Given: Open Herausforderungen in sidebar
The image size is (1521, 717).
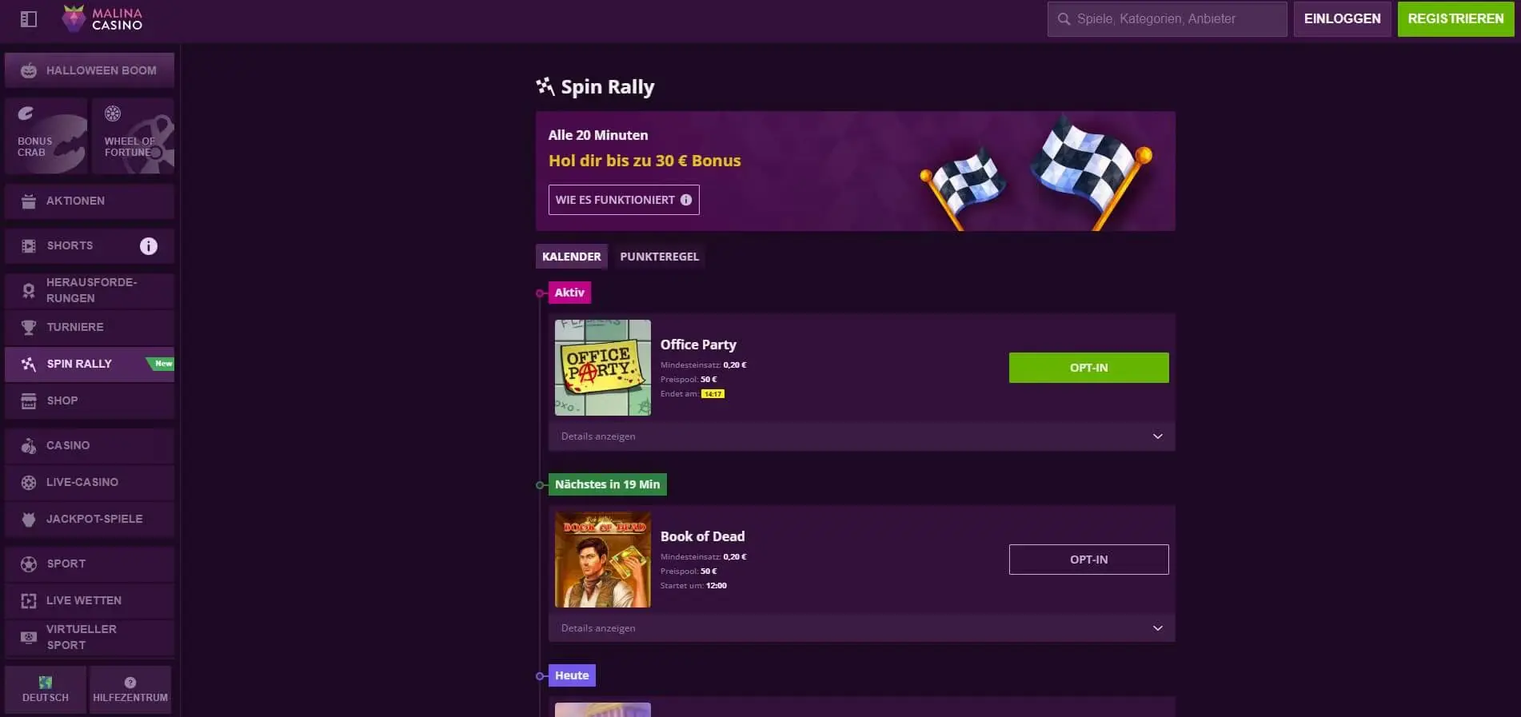Looking at the screenshot, I should tap(89, 291).
